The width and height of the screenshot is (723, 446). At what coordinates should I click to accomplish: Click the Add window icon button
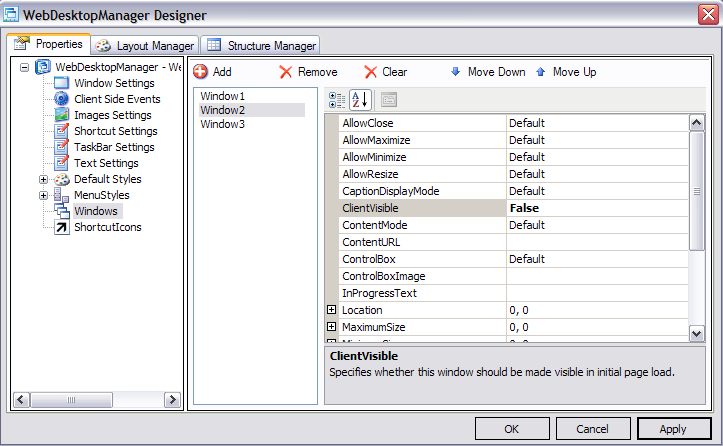click(x=201, y=72)
